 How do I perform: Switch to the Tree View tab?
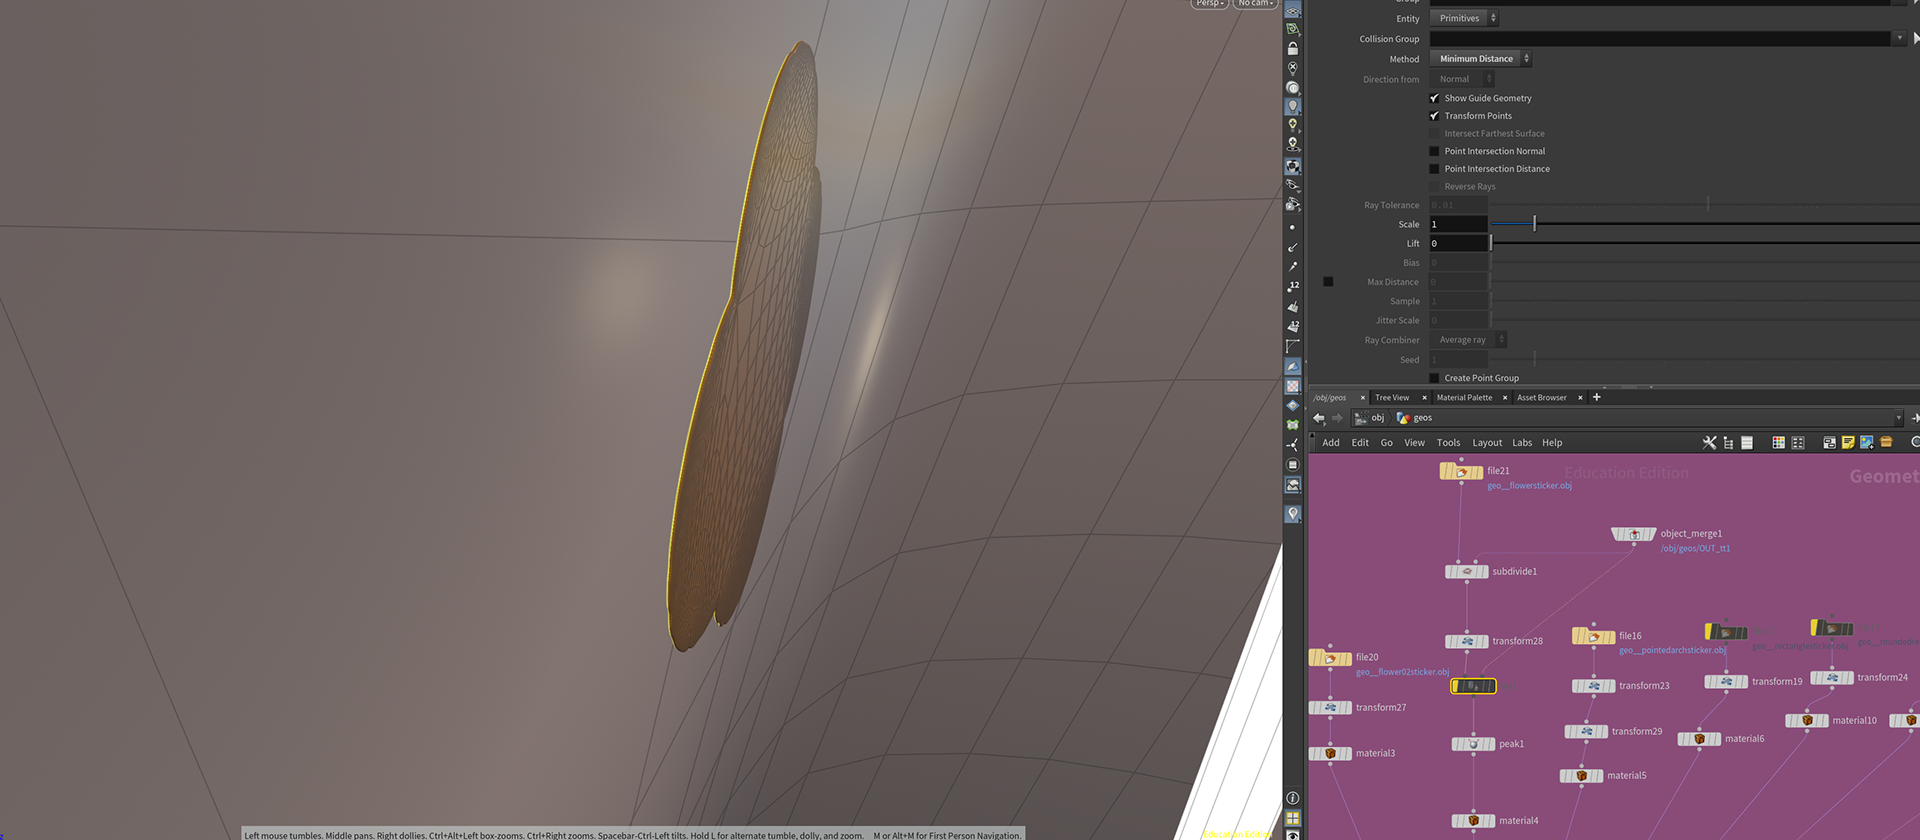(x=1392, y=398)
